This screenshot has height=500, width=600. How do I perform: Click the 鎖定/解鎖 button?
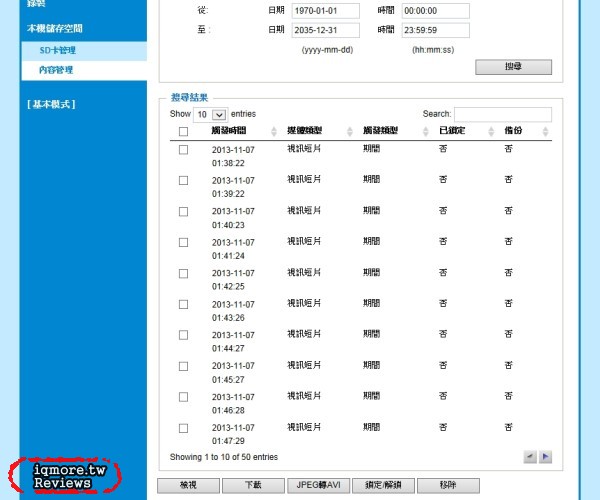pos(383,485)
